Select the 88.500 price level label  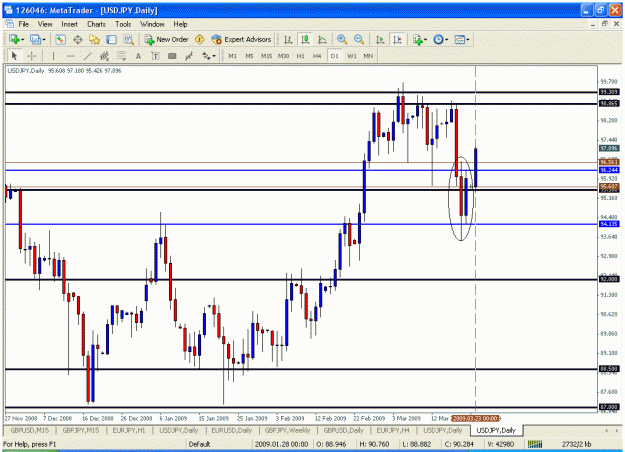[609, 369]
